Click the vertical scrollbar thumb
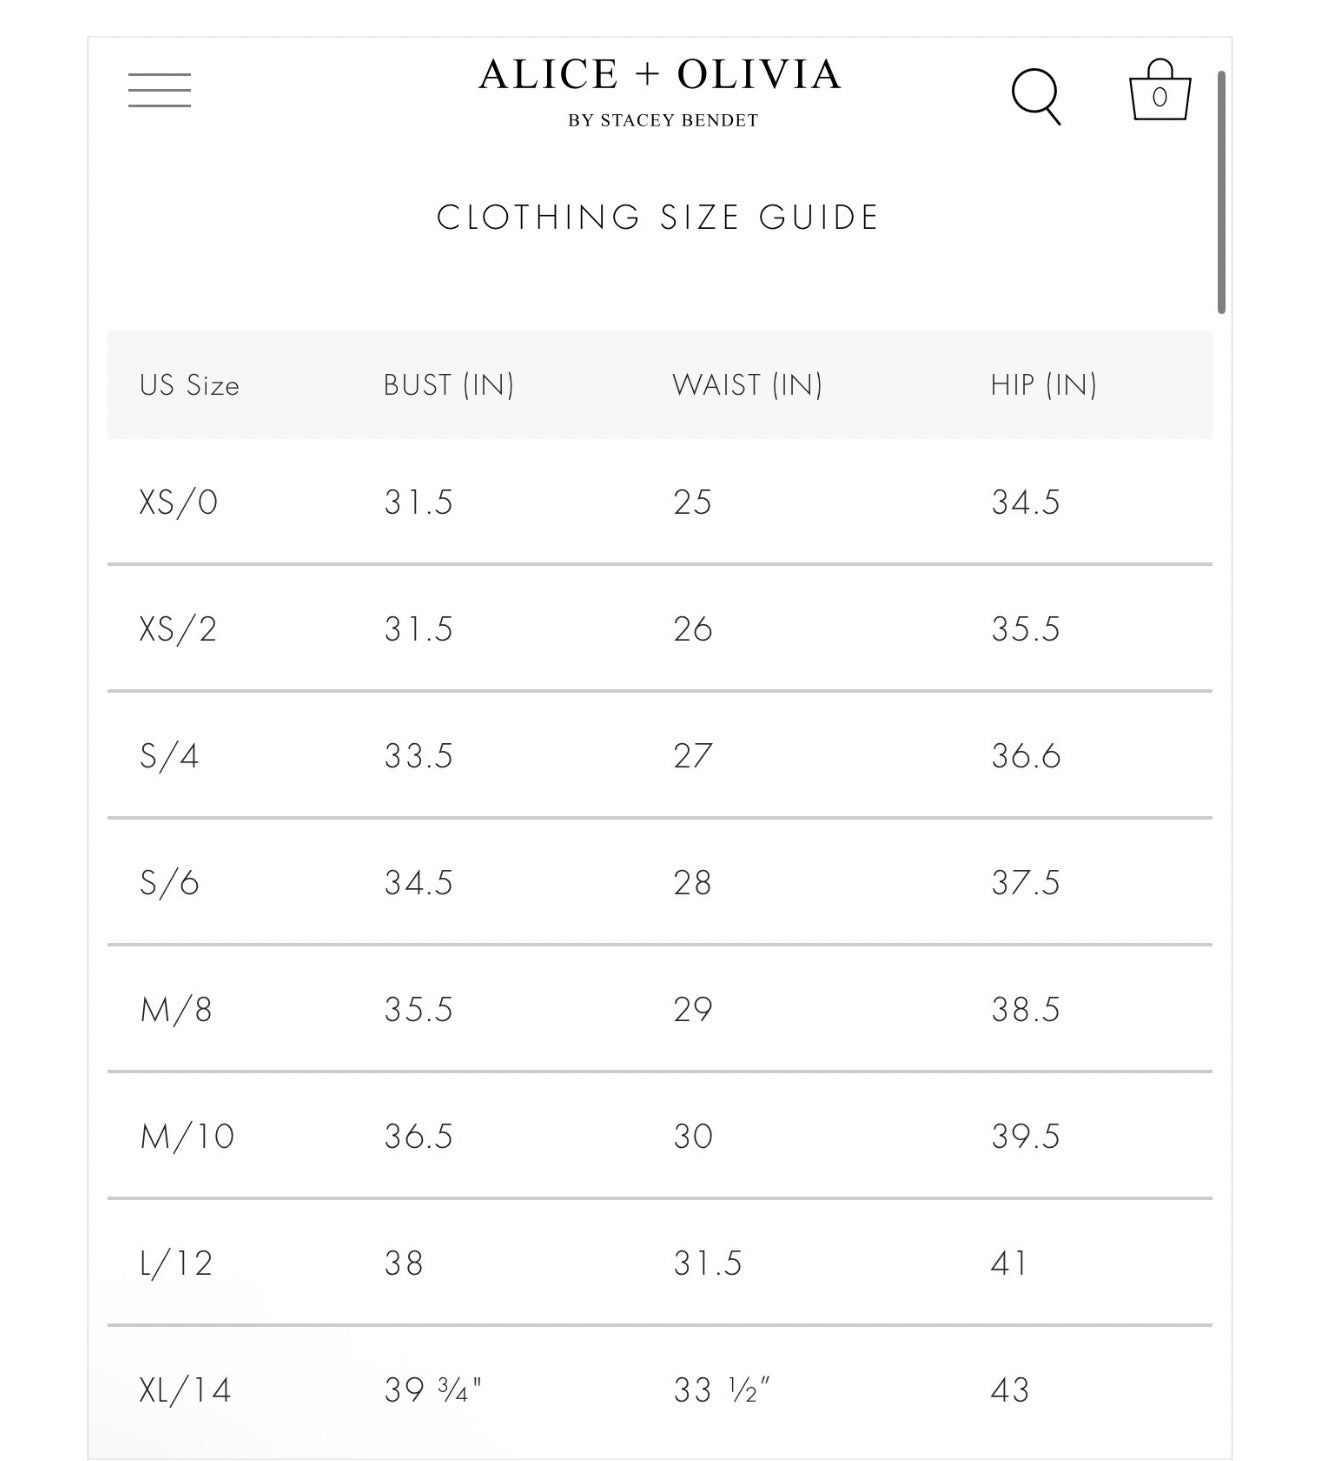 pos(1222,192)
